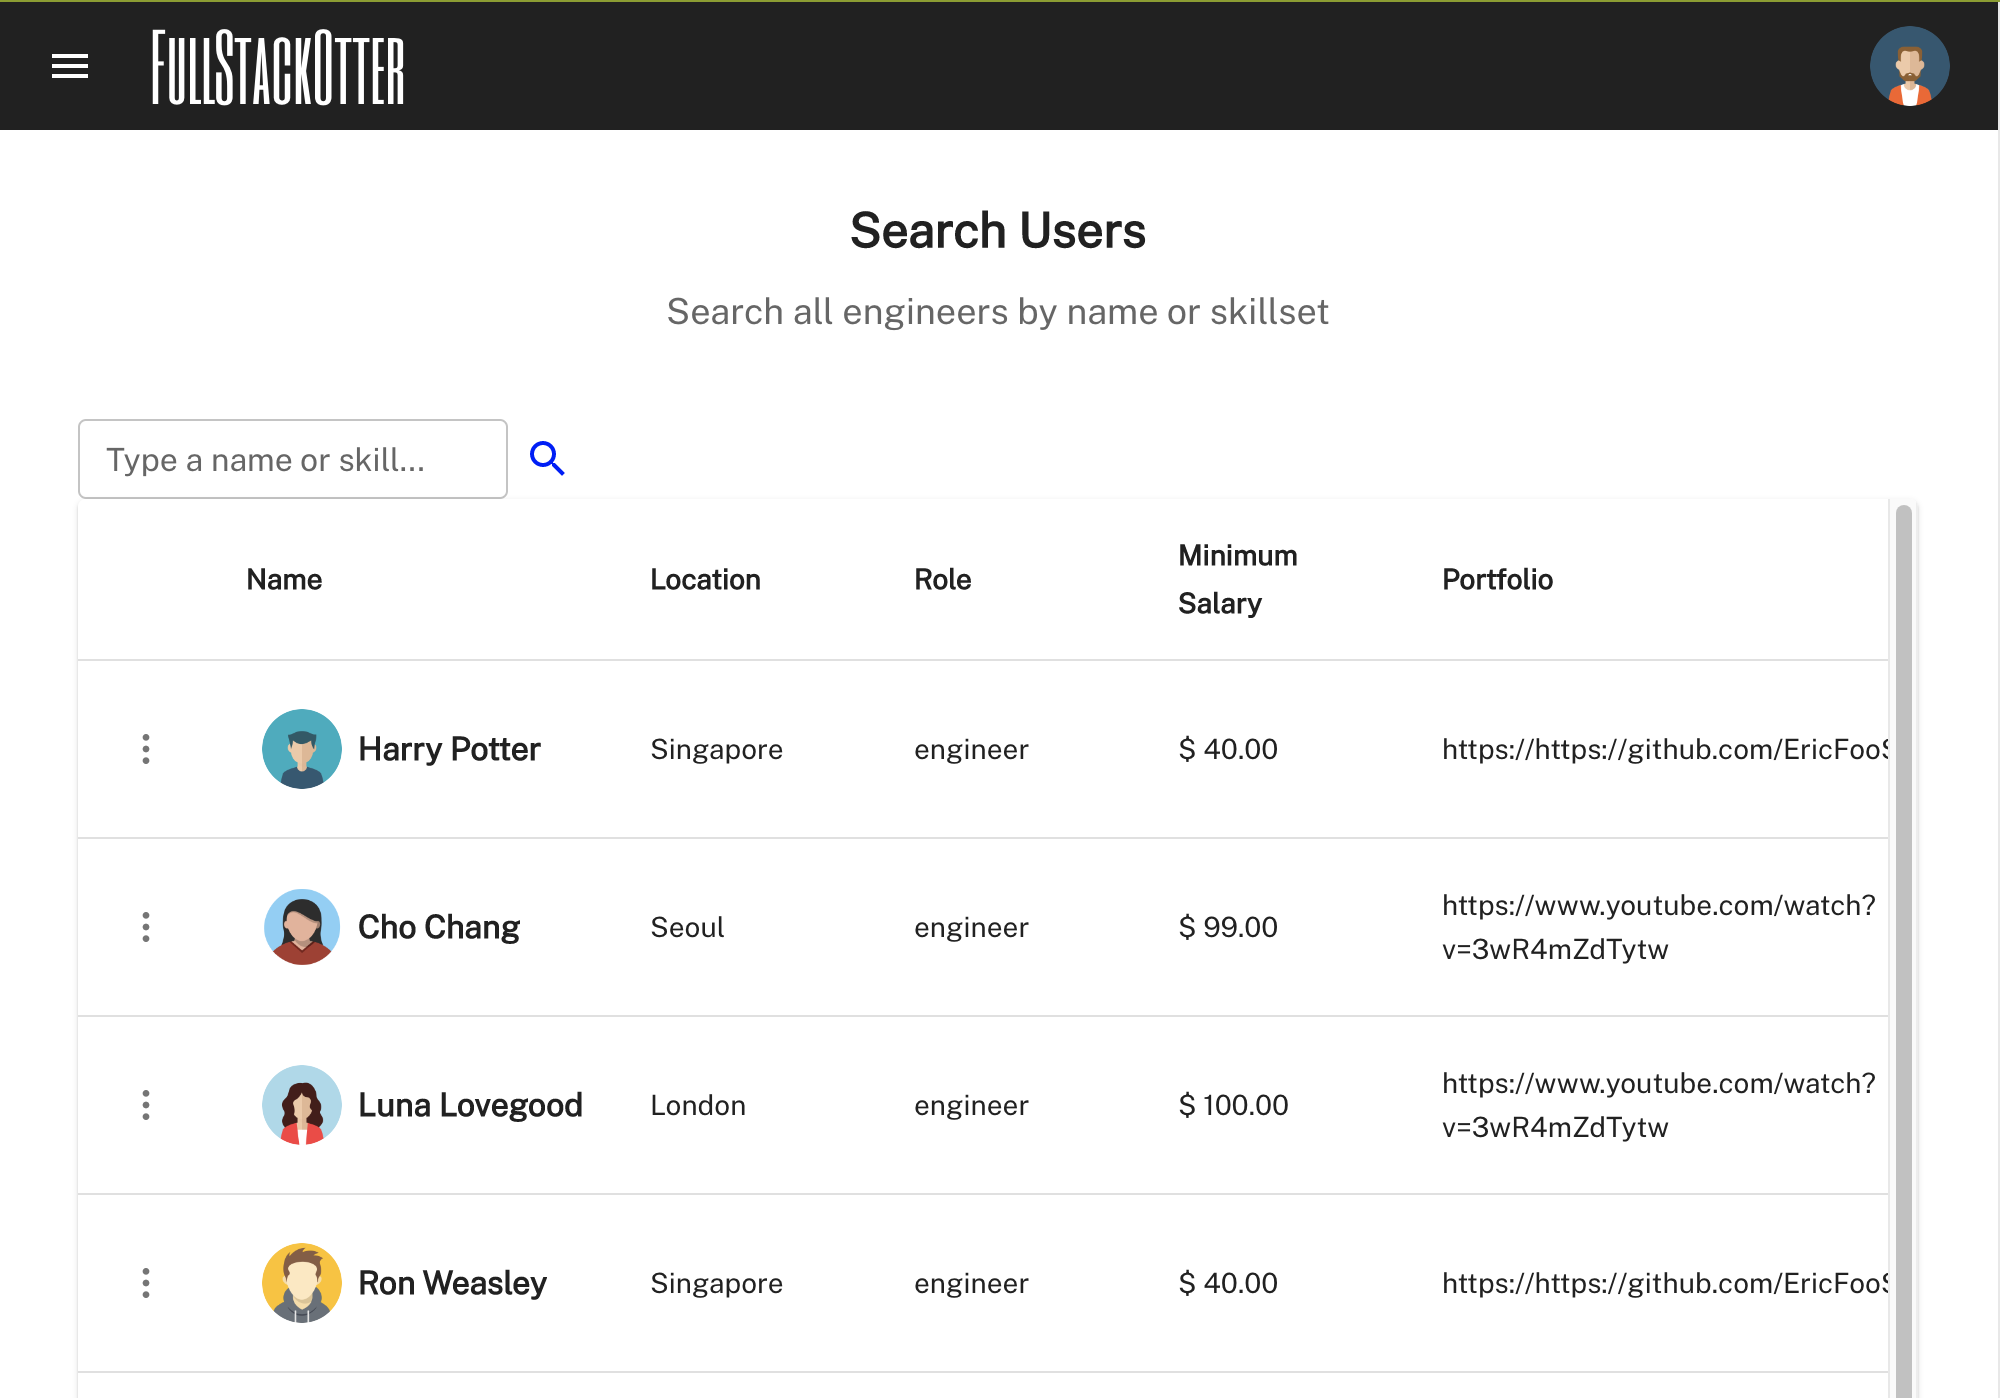Open the hamburger navigation menu
The height and width of the screenshot is (1398, 2000).
tap(69, 66)
